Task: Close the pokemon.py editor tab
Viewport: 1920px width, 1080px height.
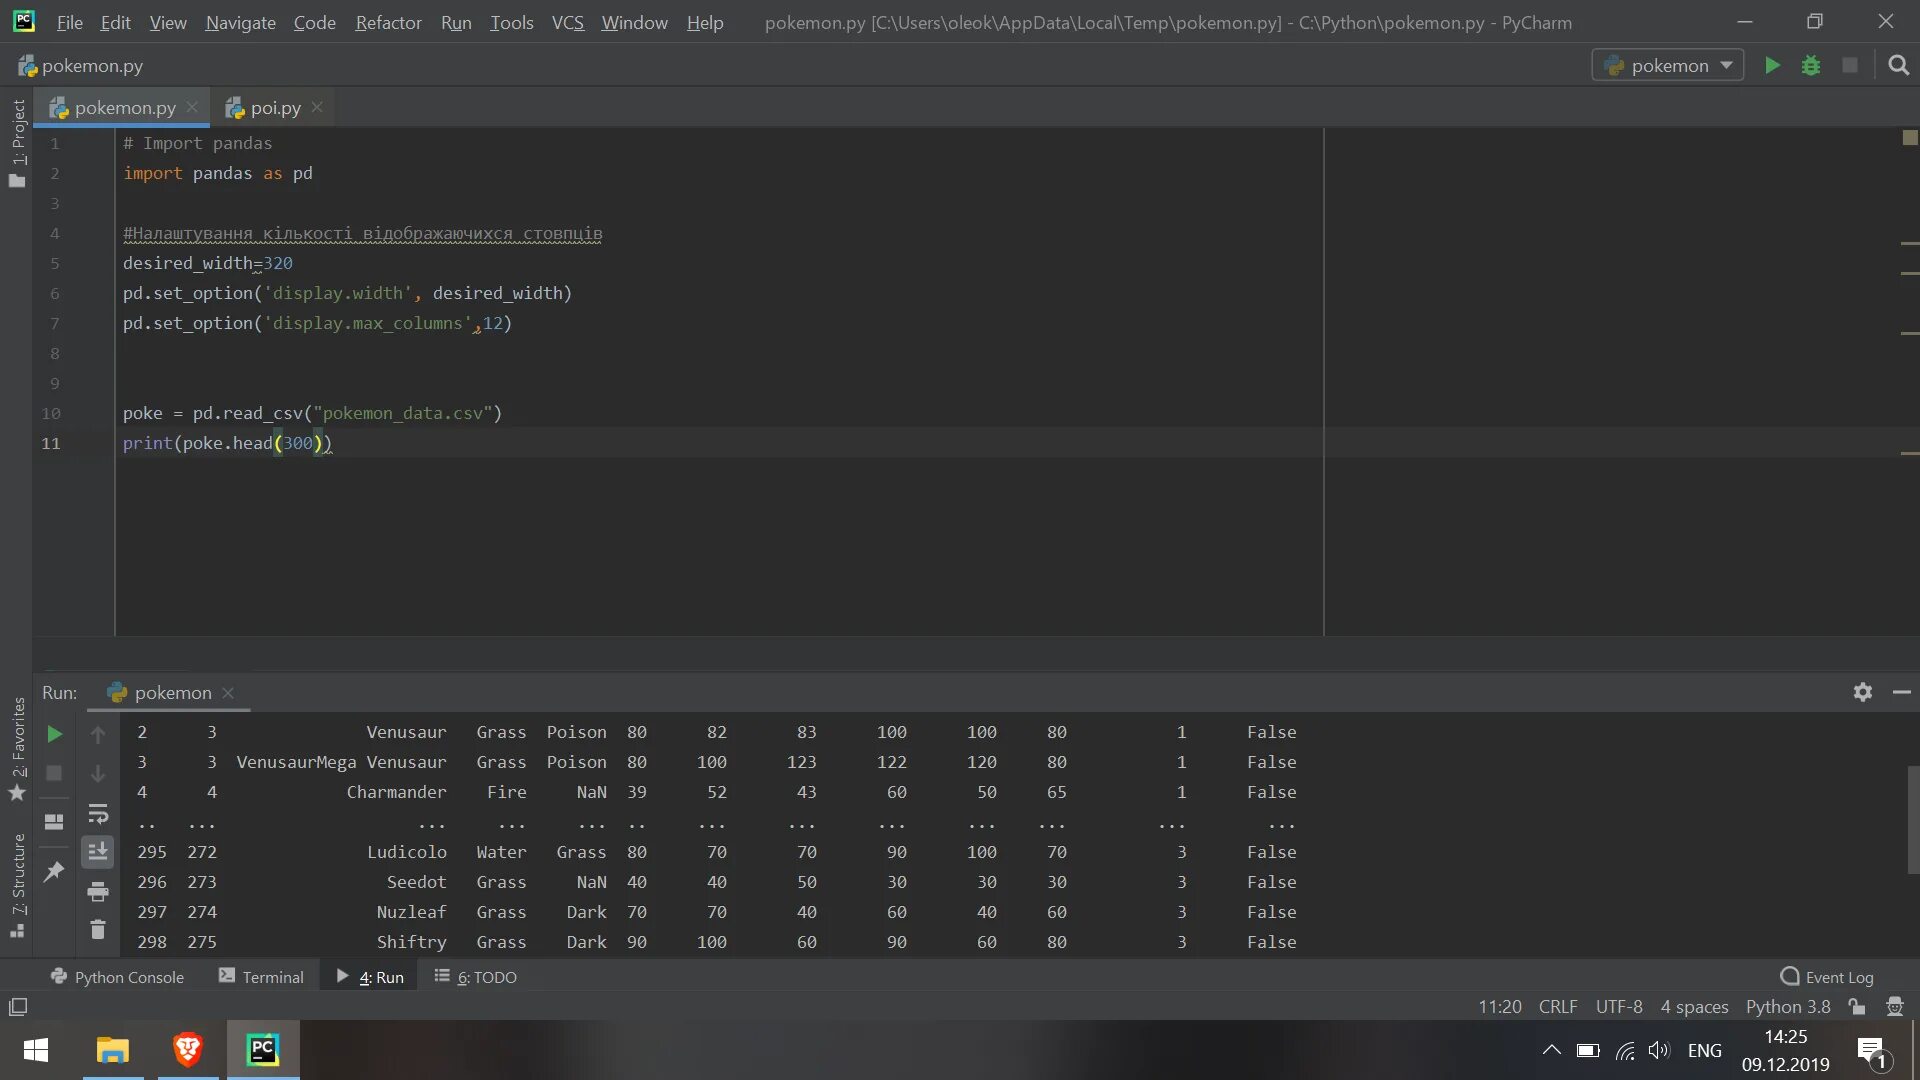Action: [192, 107]
